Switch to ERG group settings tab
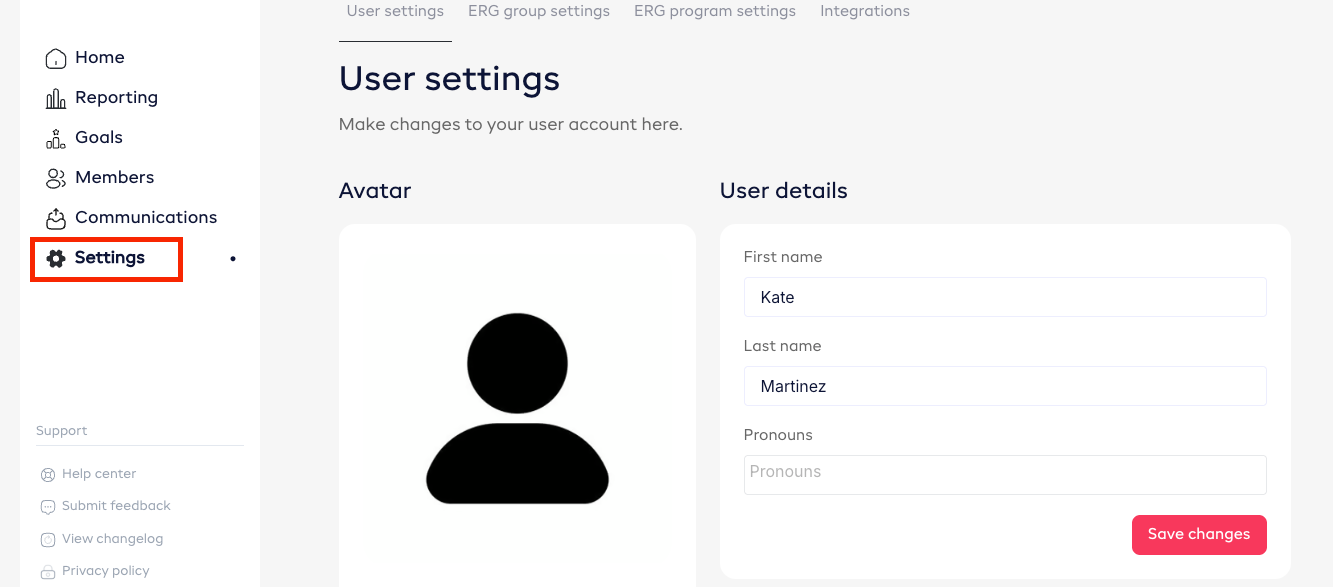The image size is (1333, 587). 539,12
